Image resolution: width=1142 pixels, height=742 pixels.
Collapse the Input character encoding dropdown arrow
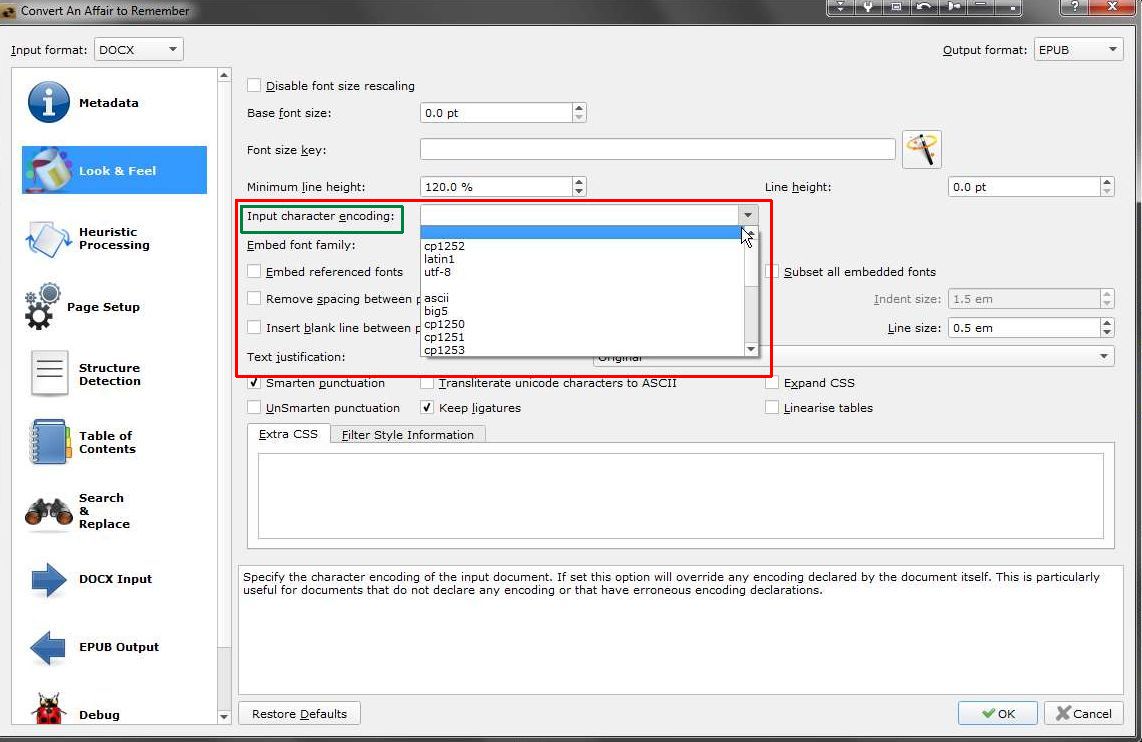click(748, 216)
